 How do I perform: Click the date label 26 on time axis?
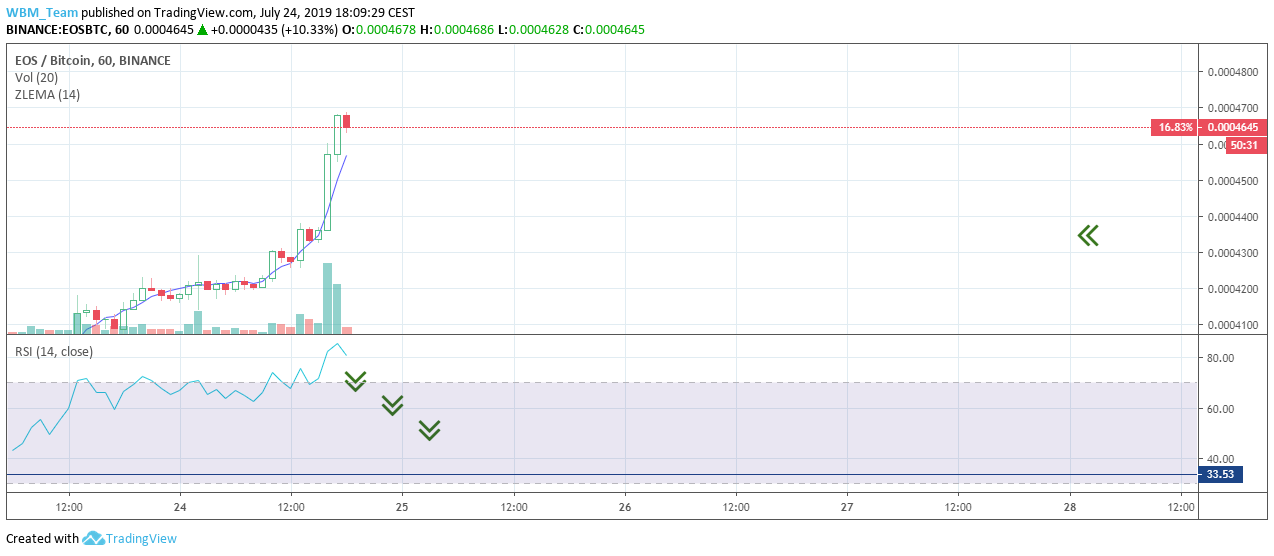[x=625, y=507]
